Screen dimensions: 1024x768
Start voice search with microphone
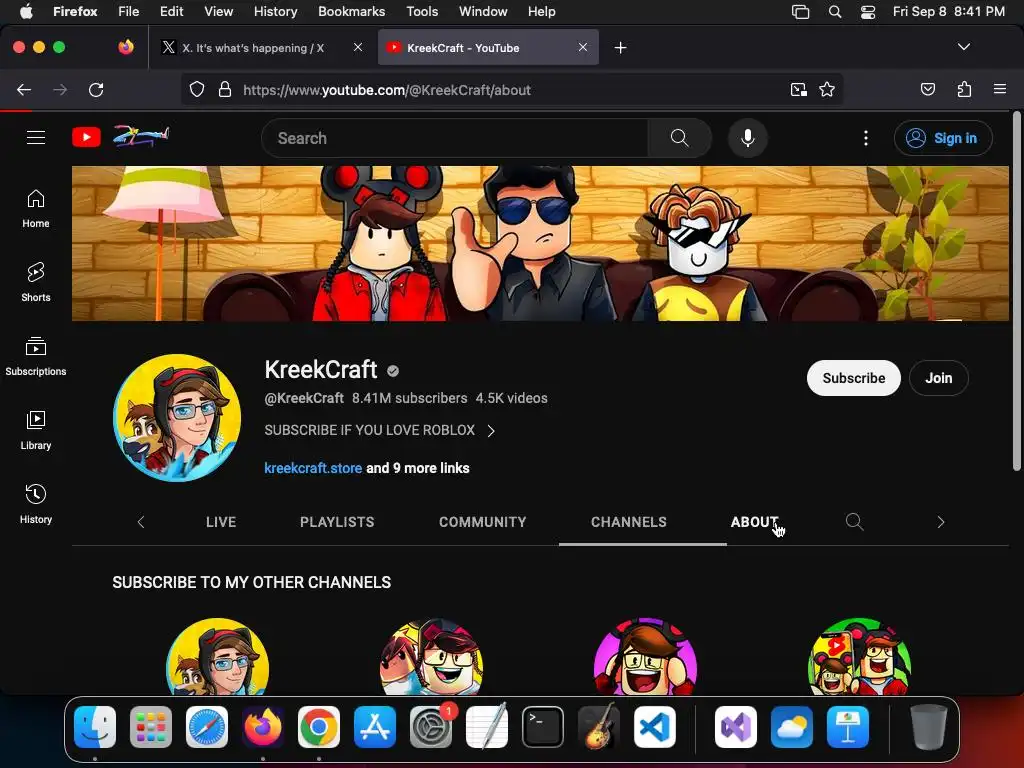pyautogui.click(x=748, y=138)
